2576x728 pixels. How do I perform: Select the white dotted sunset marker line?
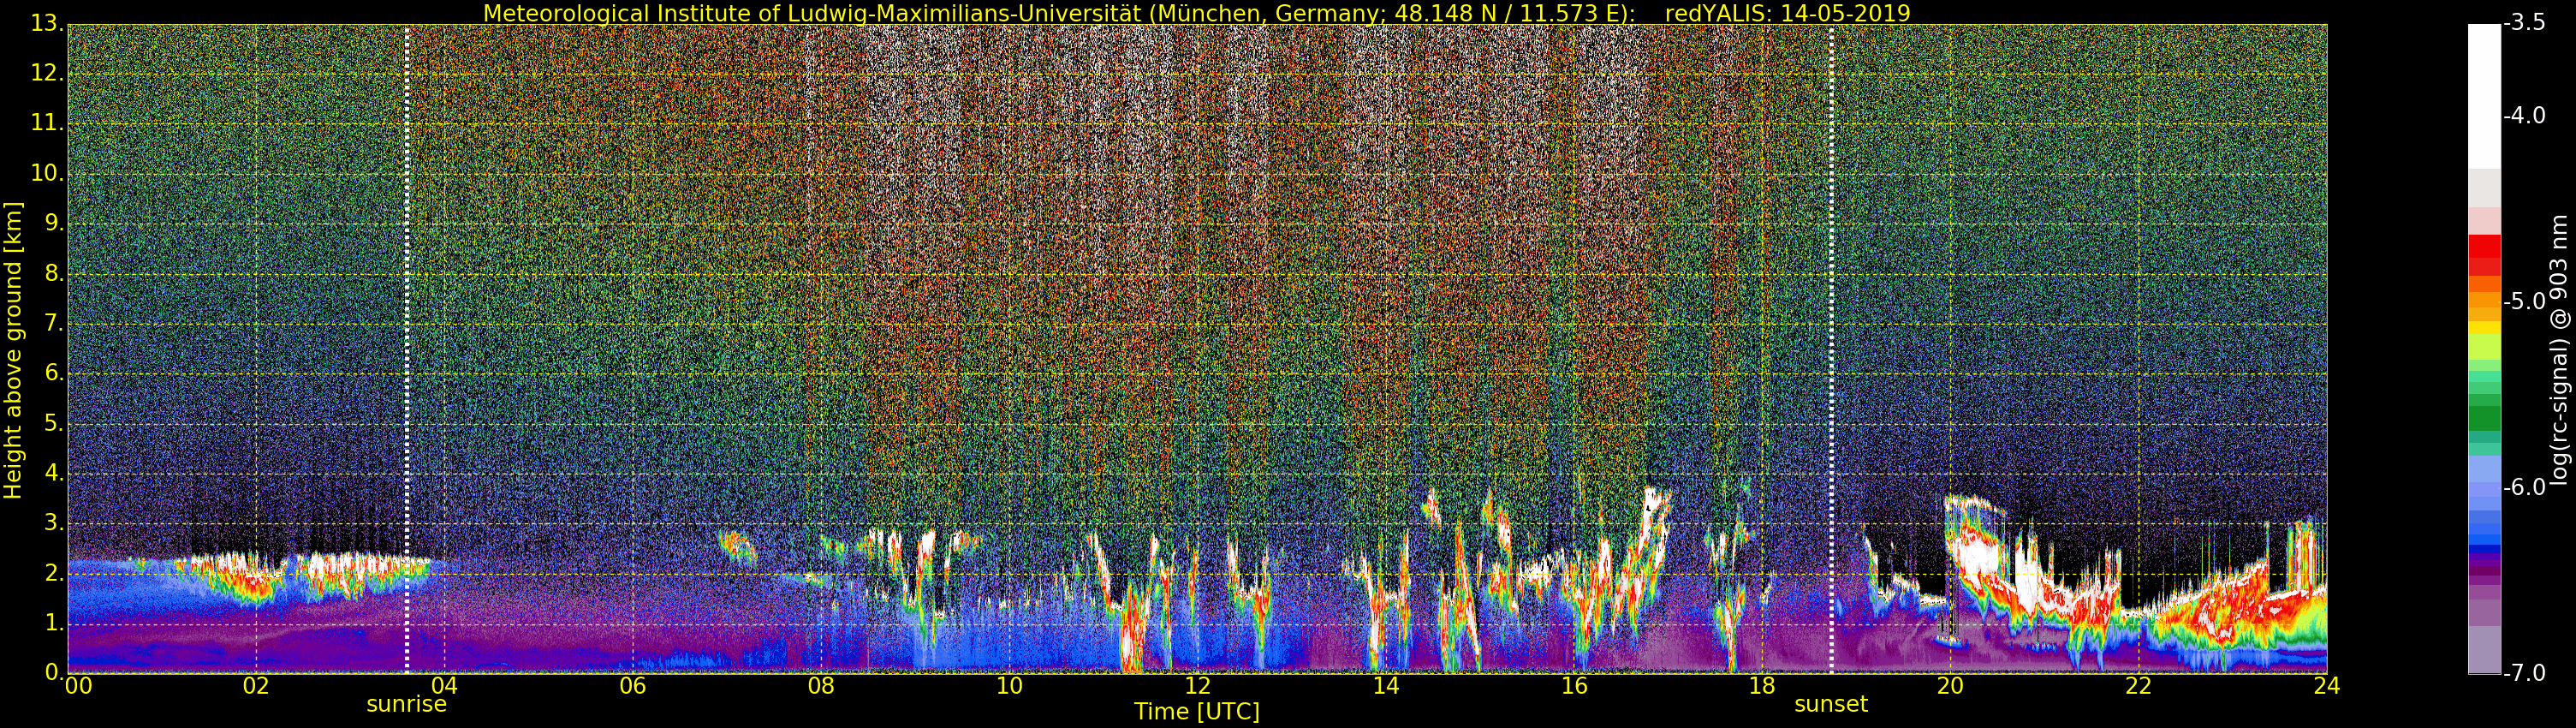(x=1831, y=348)
